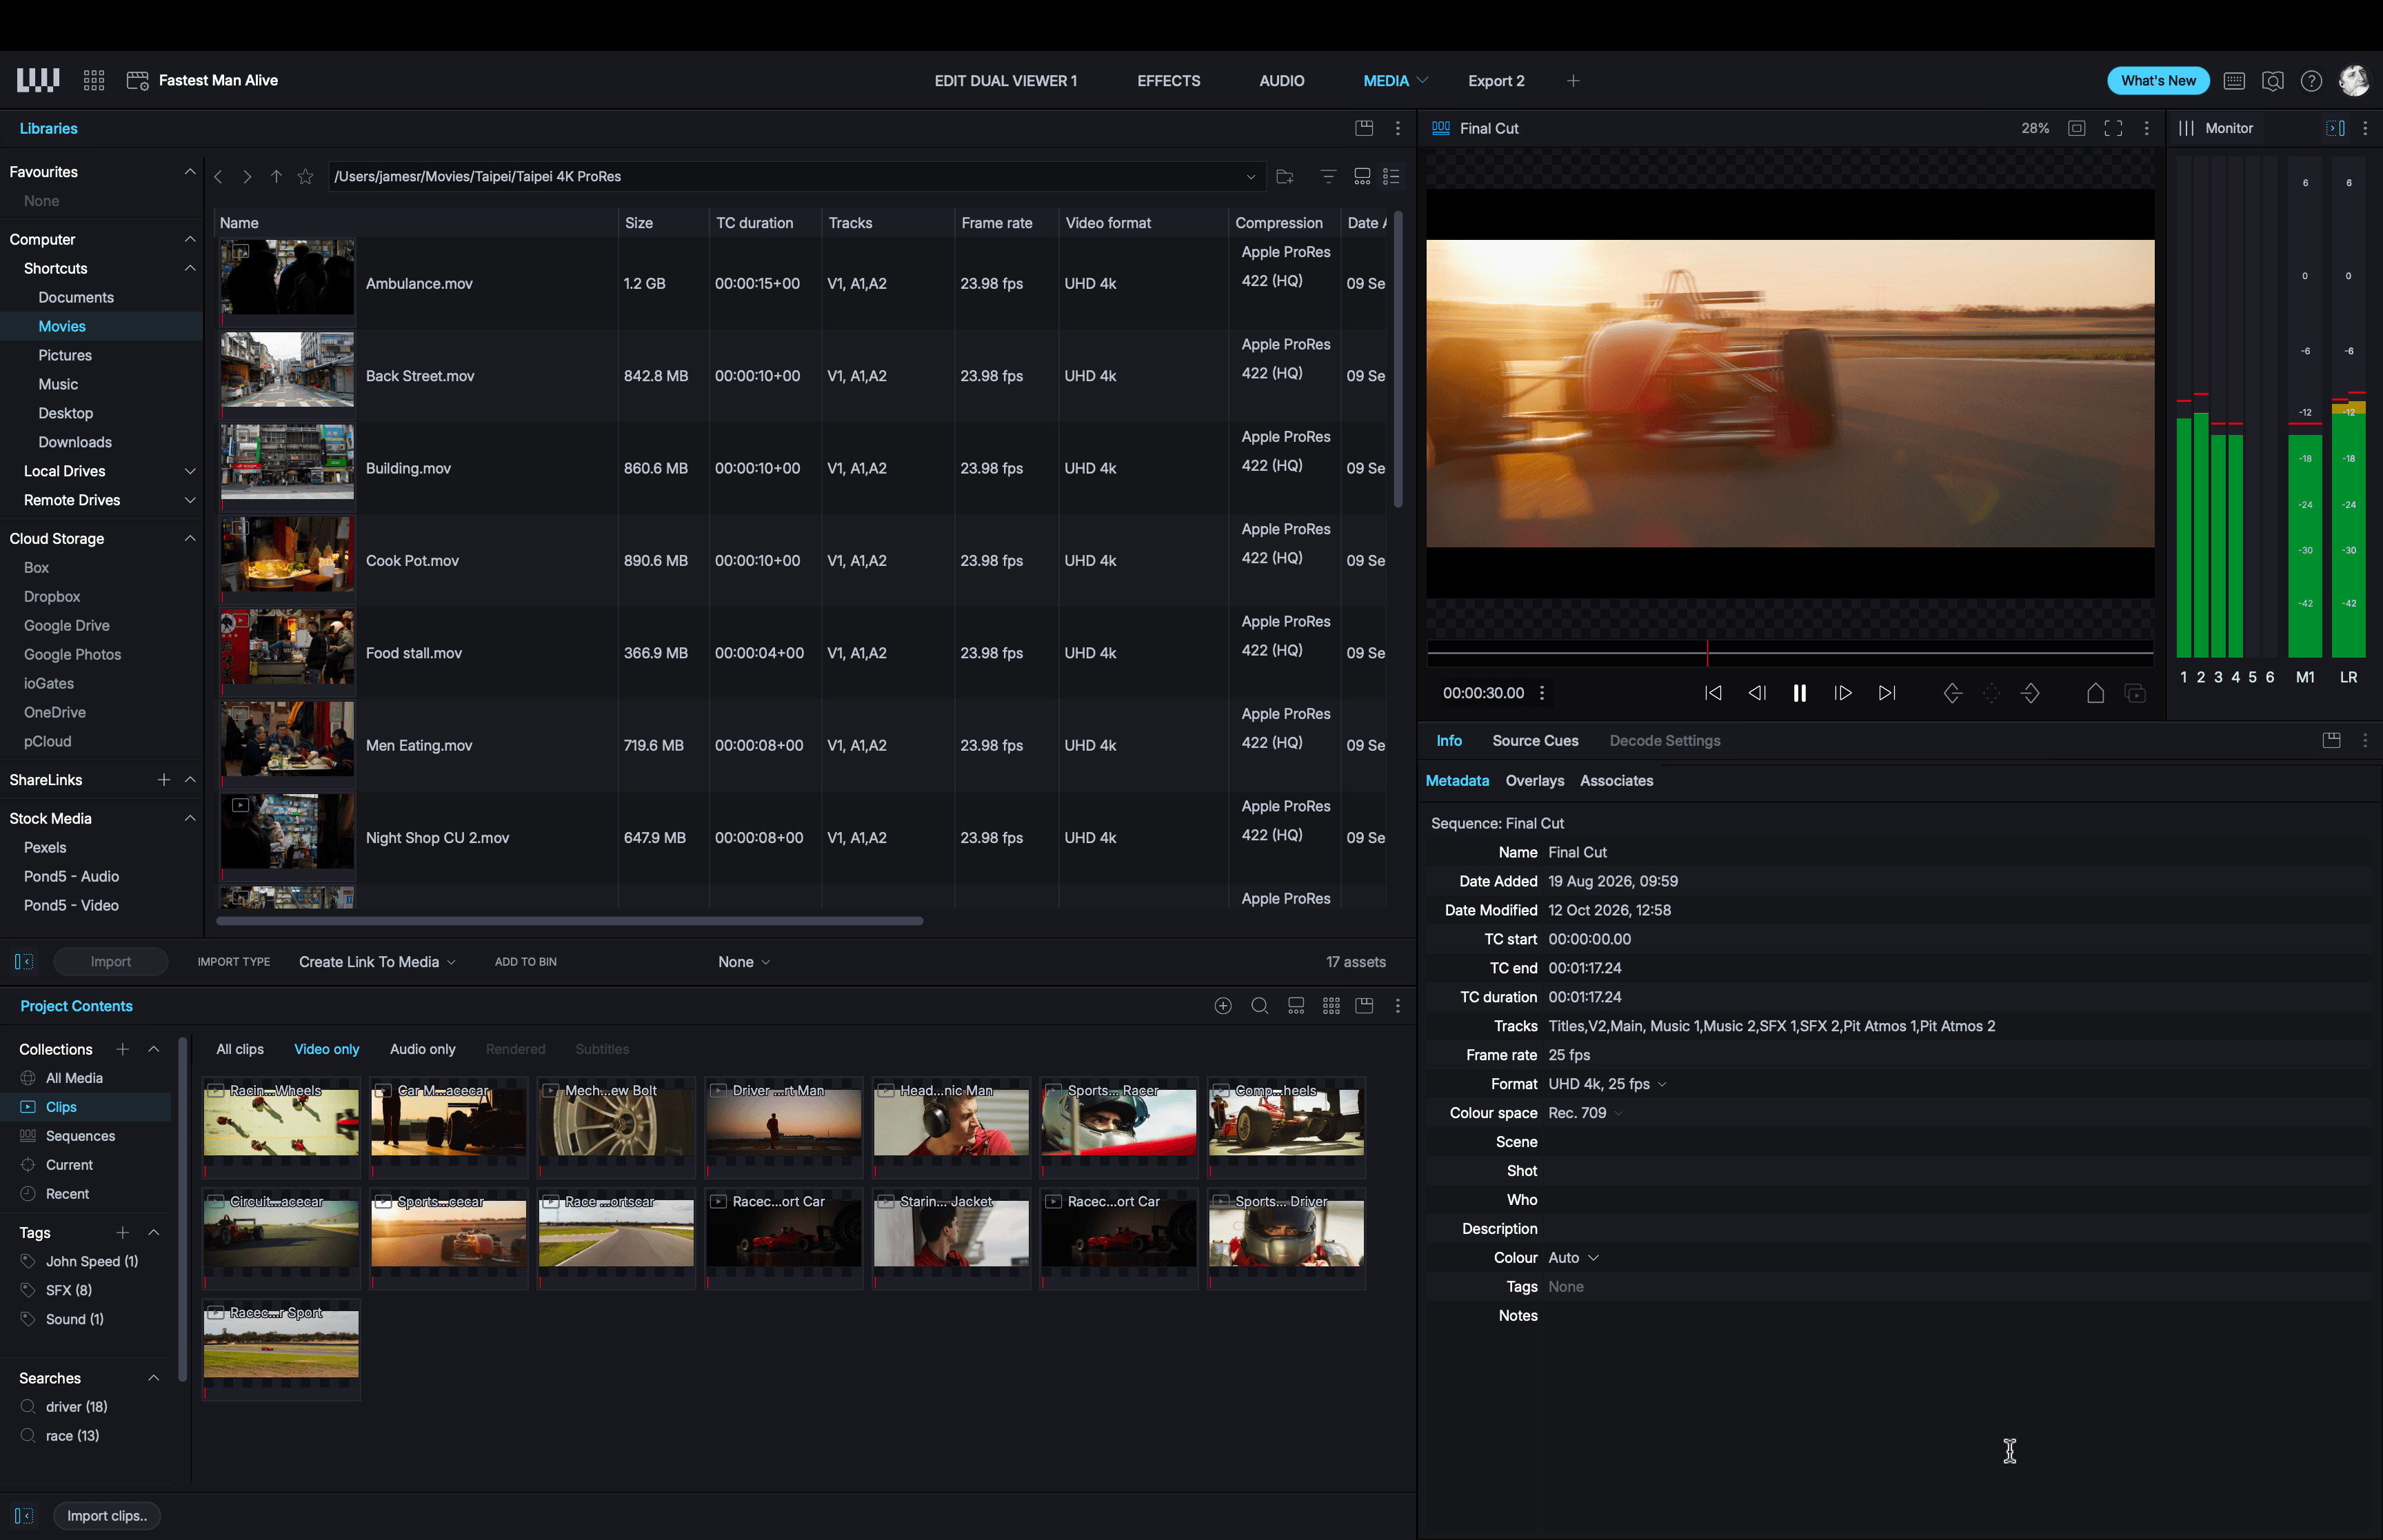
Task: Add current path to favourites star
Action: 306,177
